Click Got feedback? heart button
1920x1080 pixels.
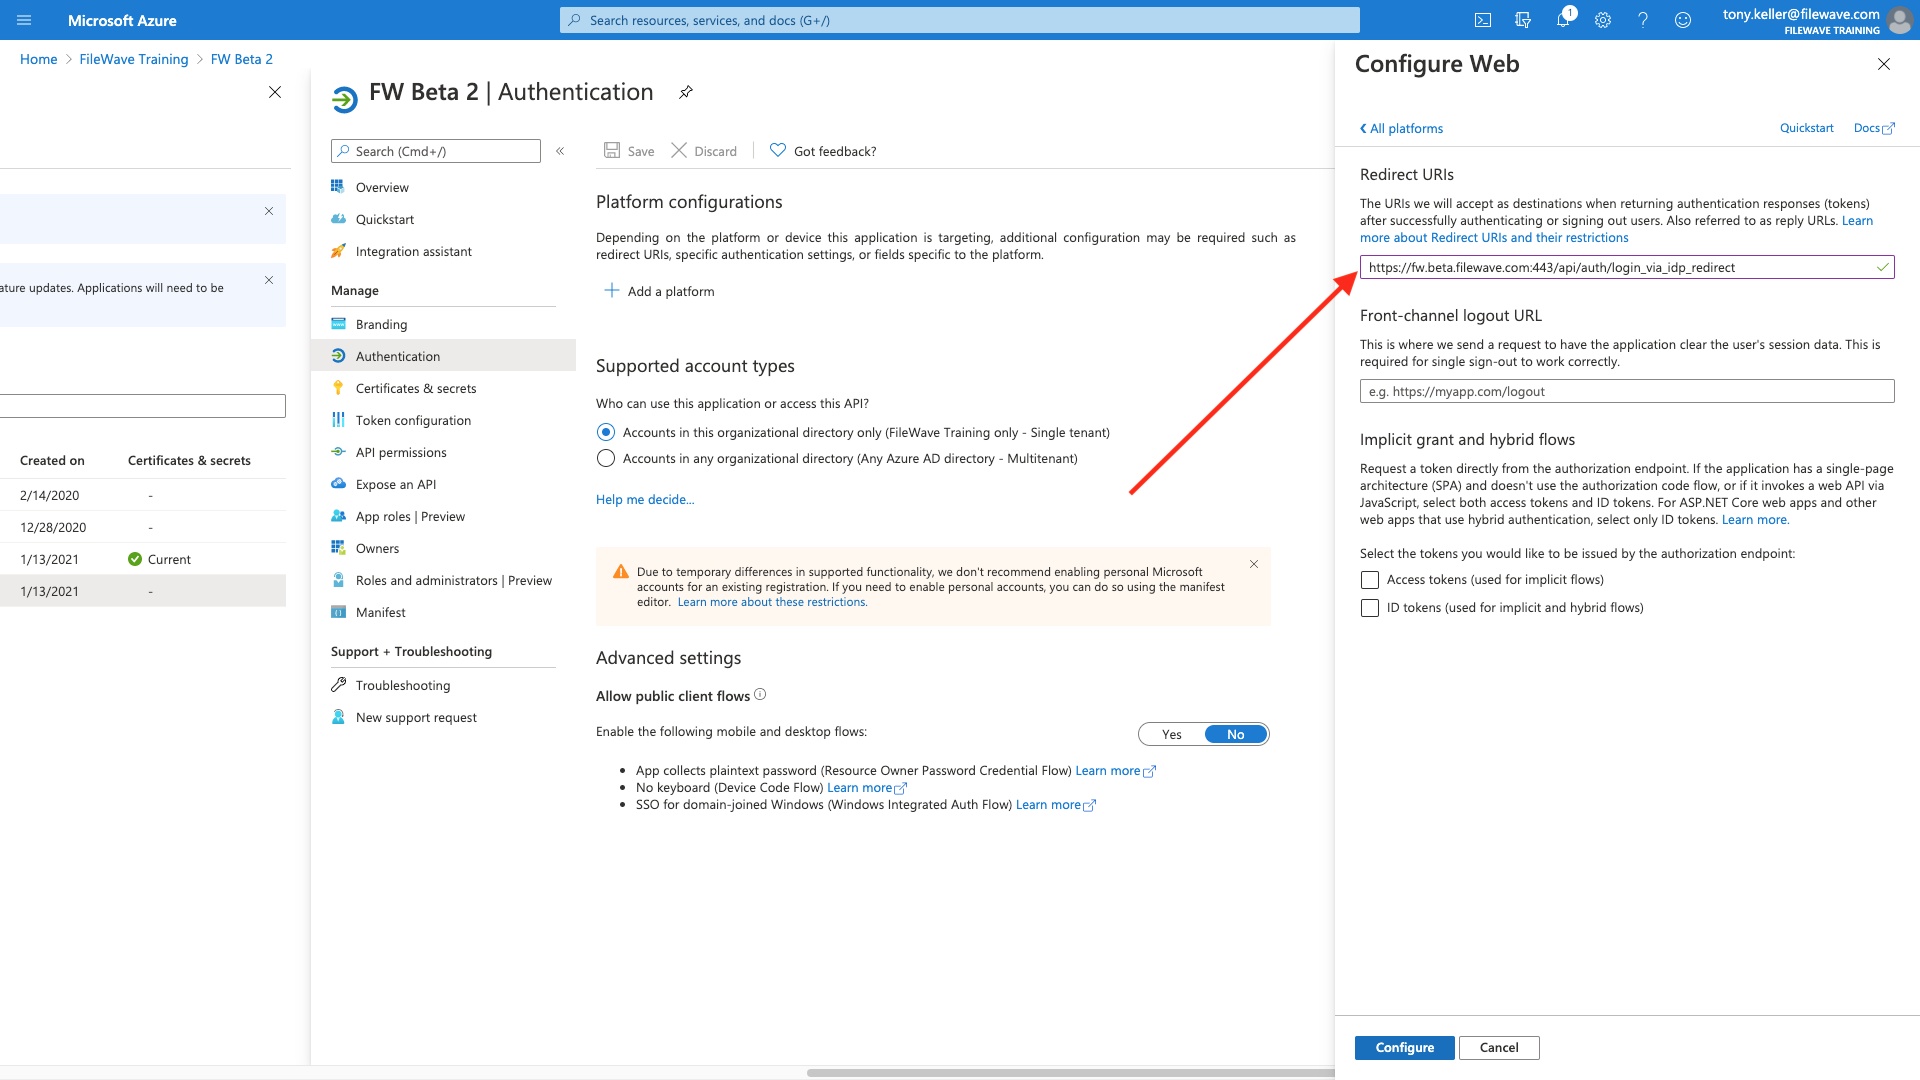823,151
